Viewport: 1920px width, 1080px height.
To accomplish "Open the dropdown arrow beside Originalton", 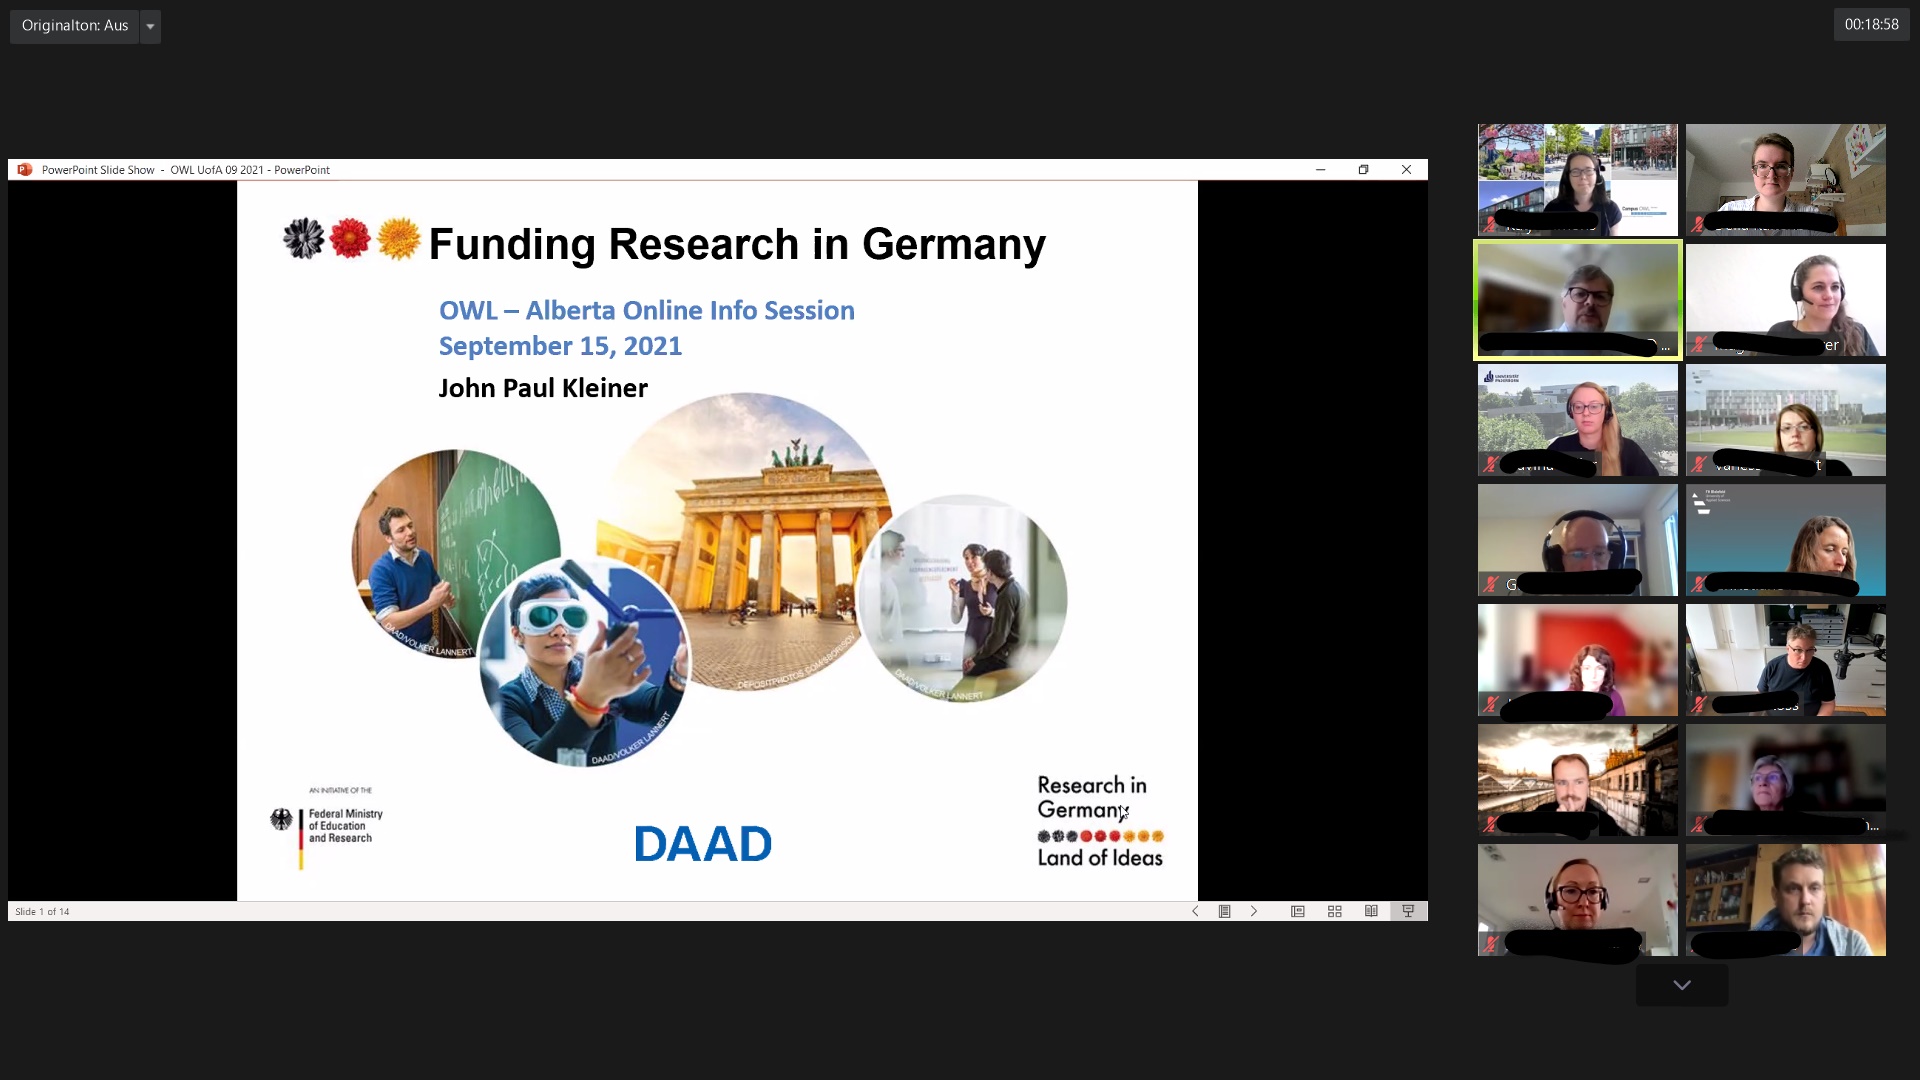I will pyautogui.click(x=151, y=26).
